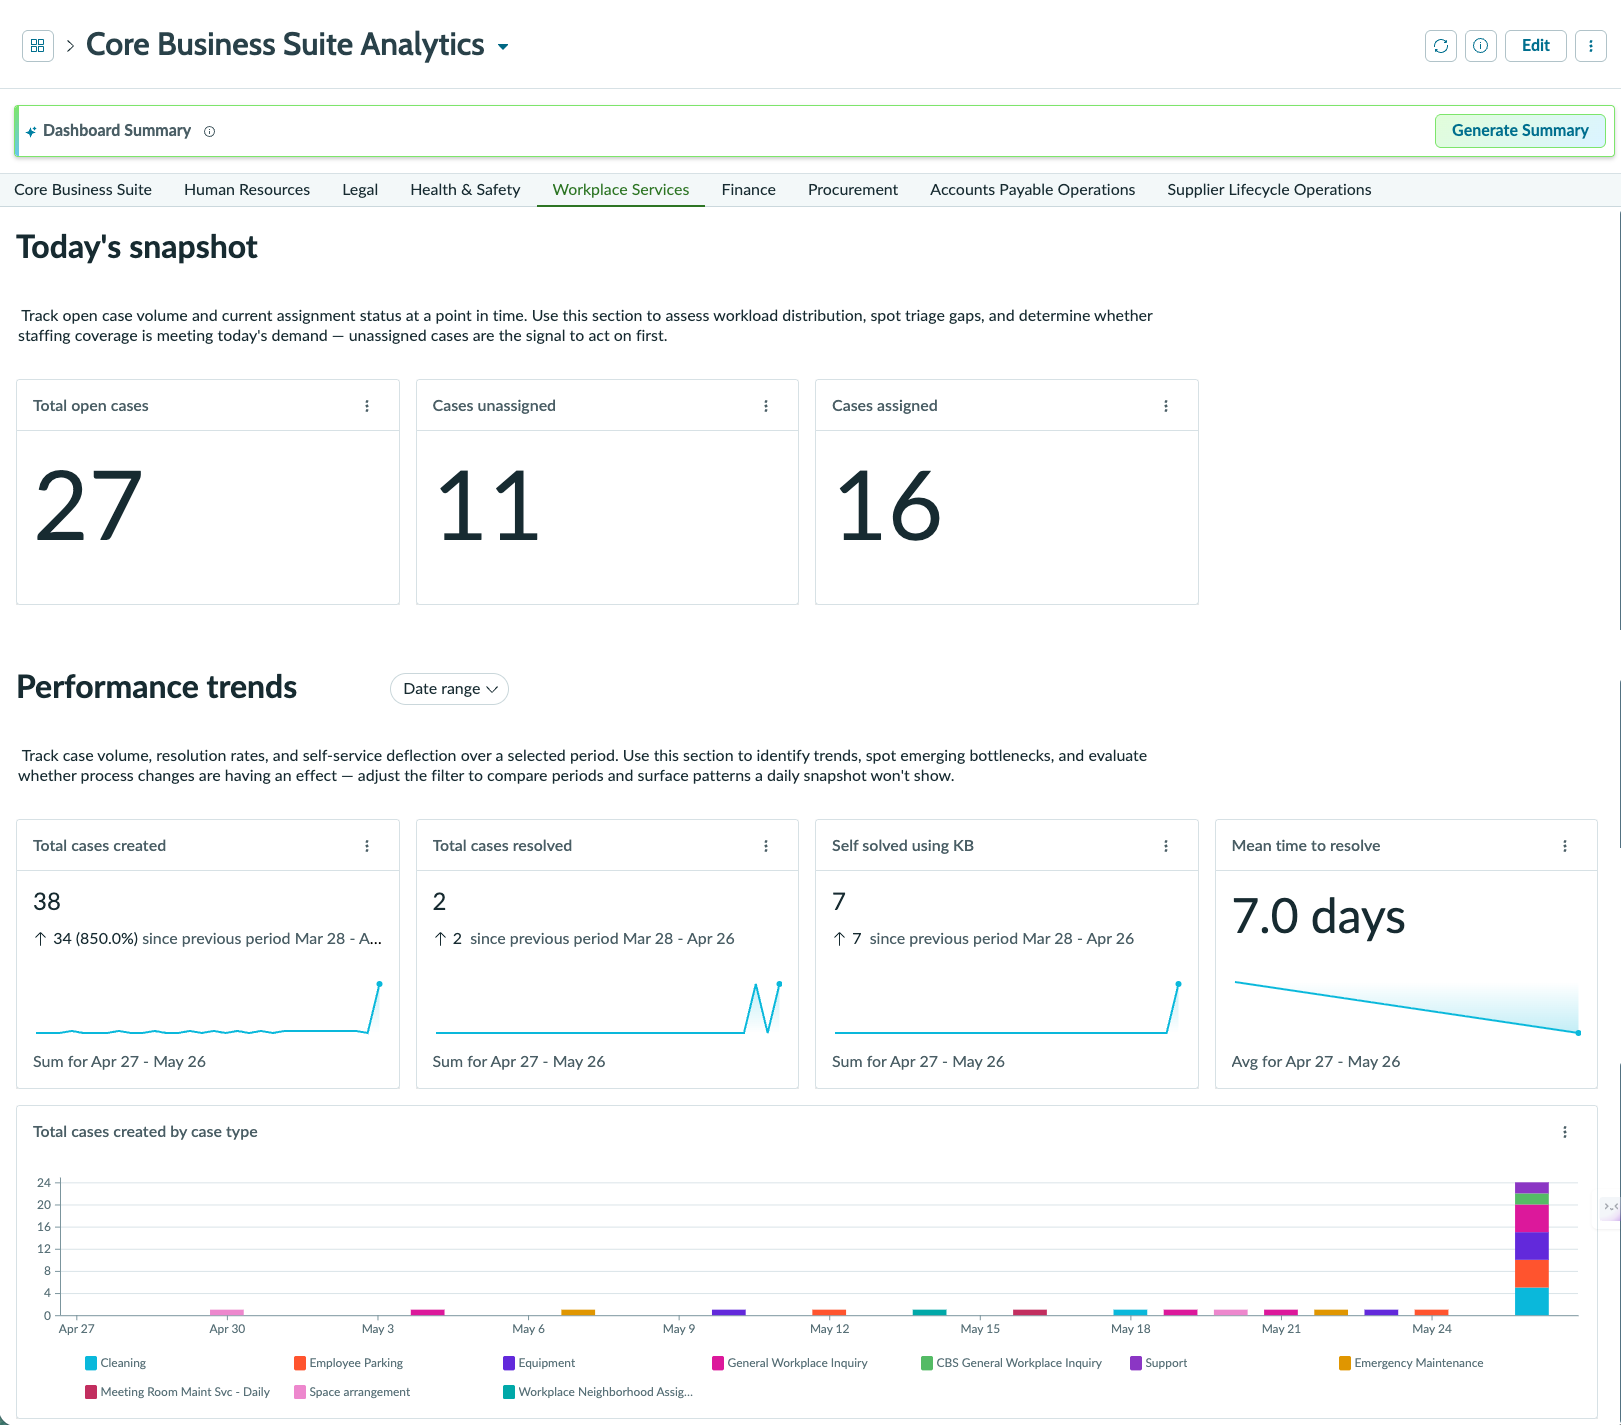Open Total cases resolved card menu

[x=766, y=846]
